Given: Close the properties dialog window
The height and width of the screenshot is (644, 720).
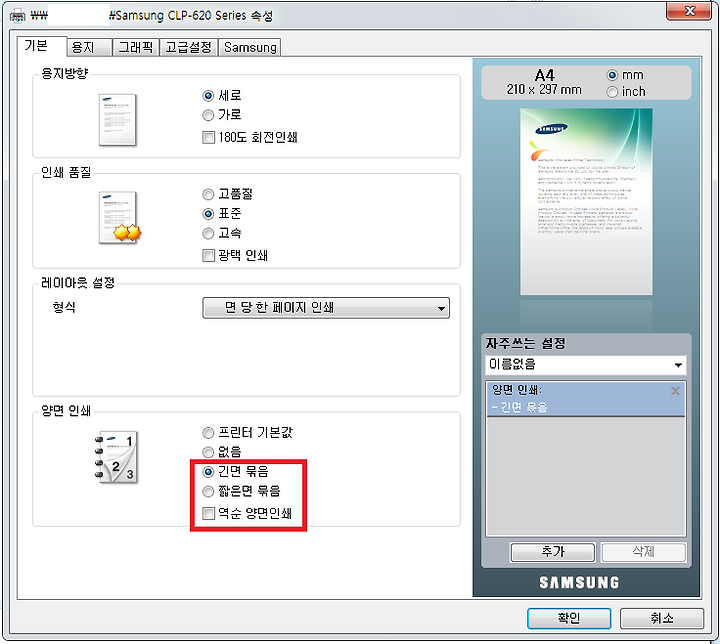Looking at the screenshot, I should tap(689, 11).
